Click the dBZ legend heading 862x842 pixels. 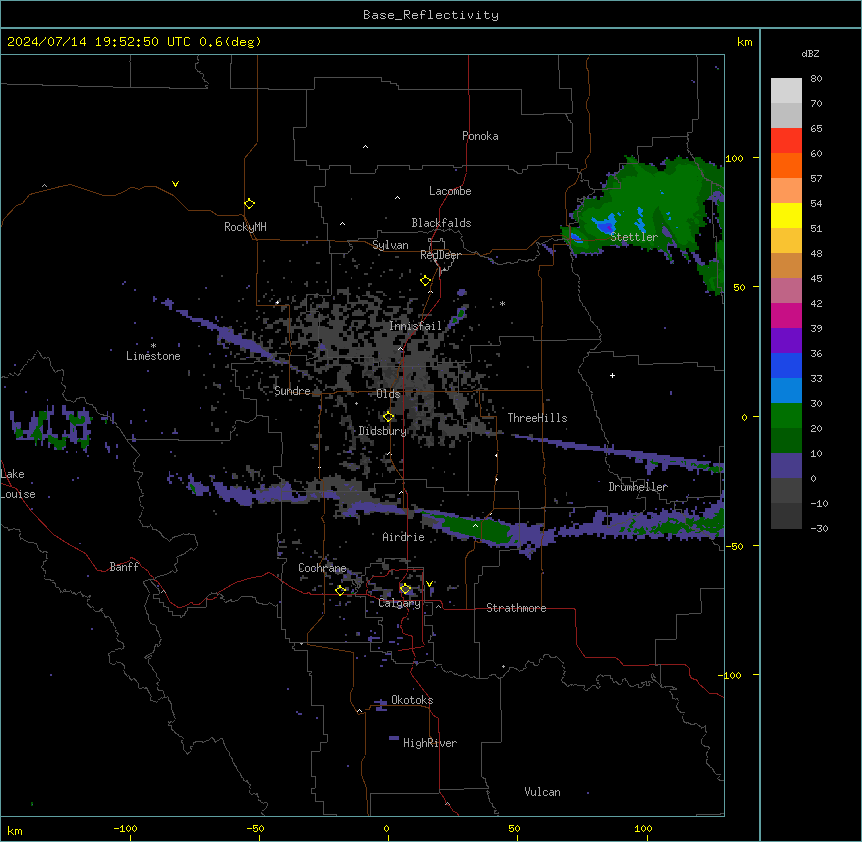point(810,53)
